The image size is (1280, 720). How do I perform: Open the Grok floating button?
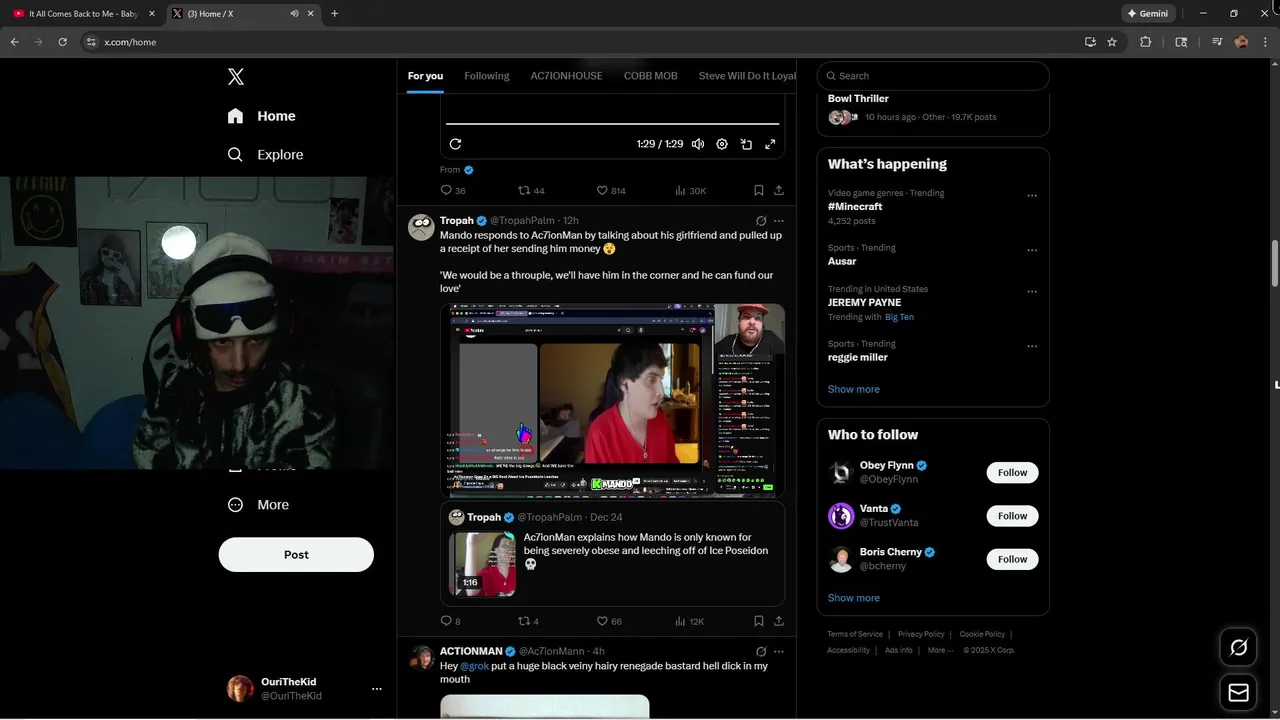coord(1238,648)
